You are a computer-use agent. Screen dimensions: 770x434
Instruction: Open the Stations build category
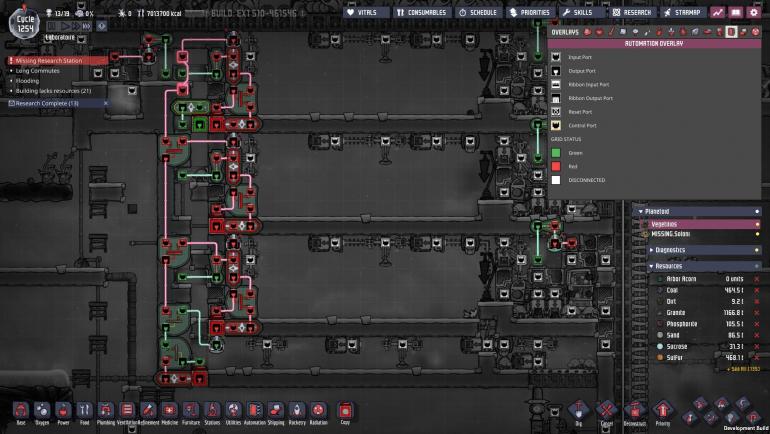[212, 412]
